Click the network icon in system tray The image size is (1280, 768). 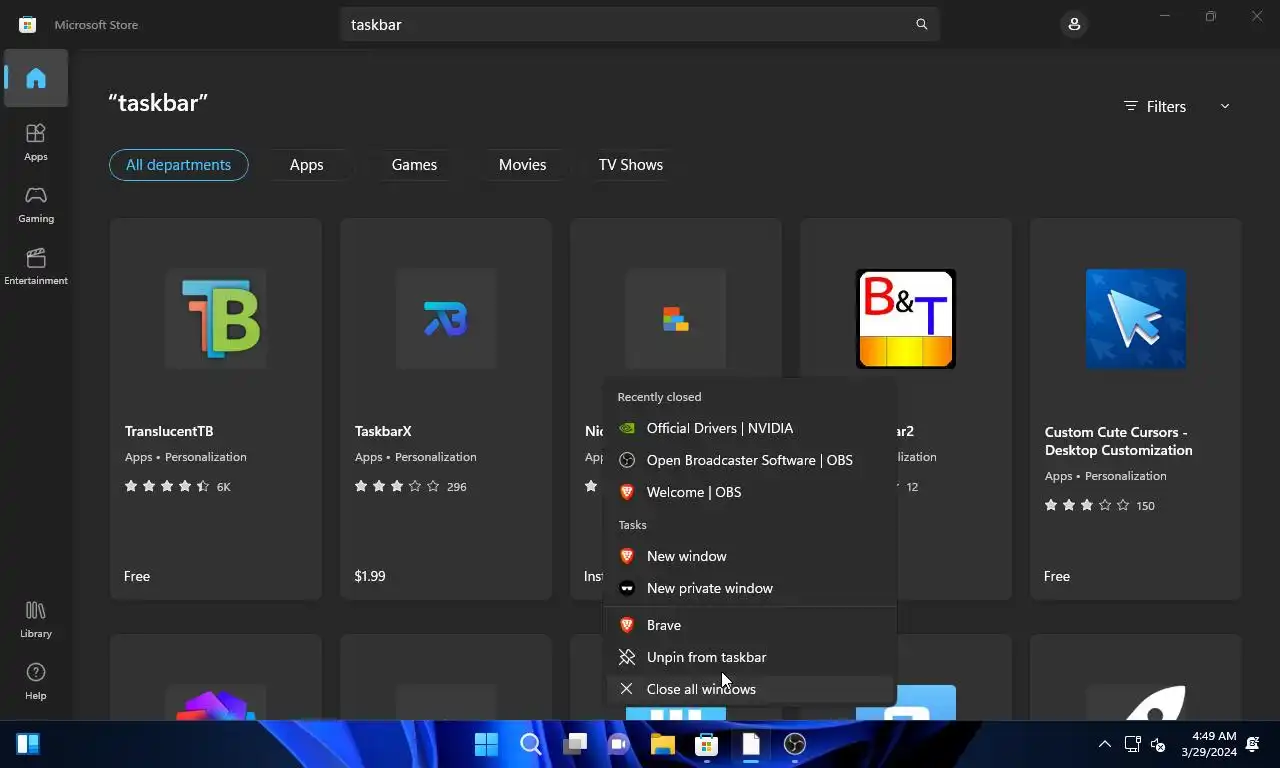click(1132, 744)
